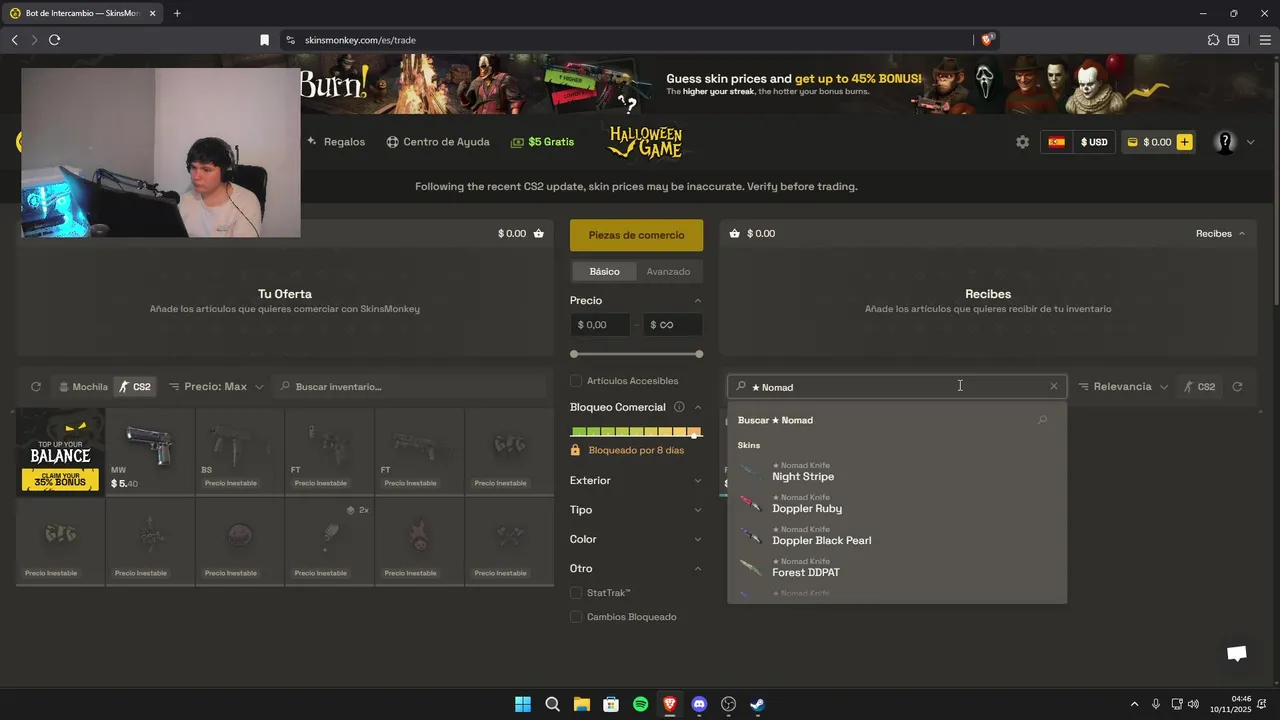1280x720 pixels.
Task: Select CS2 game filter in your inventory
Action: (x=134, y=387)
